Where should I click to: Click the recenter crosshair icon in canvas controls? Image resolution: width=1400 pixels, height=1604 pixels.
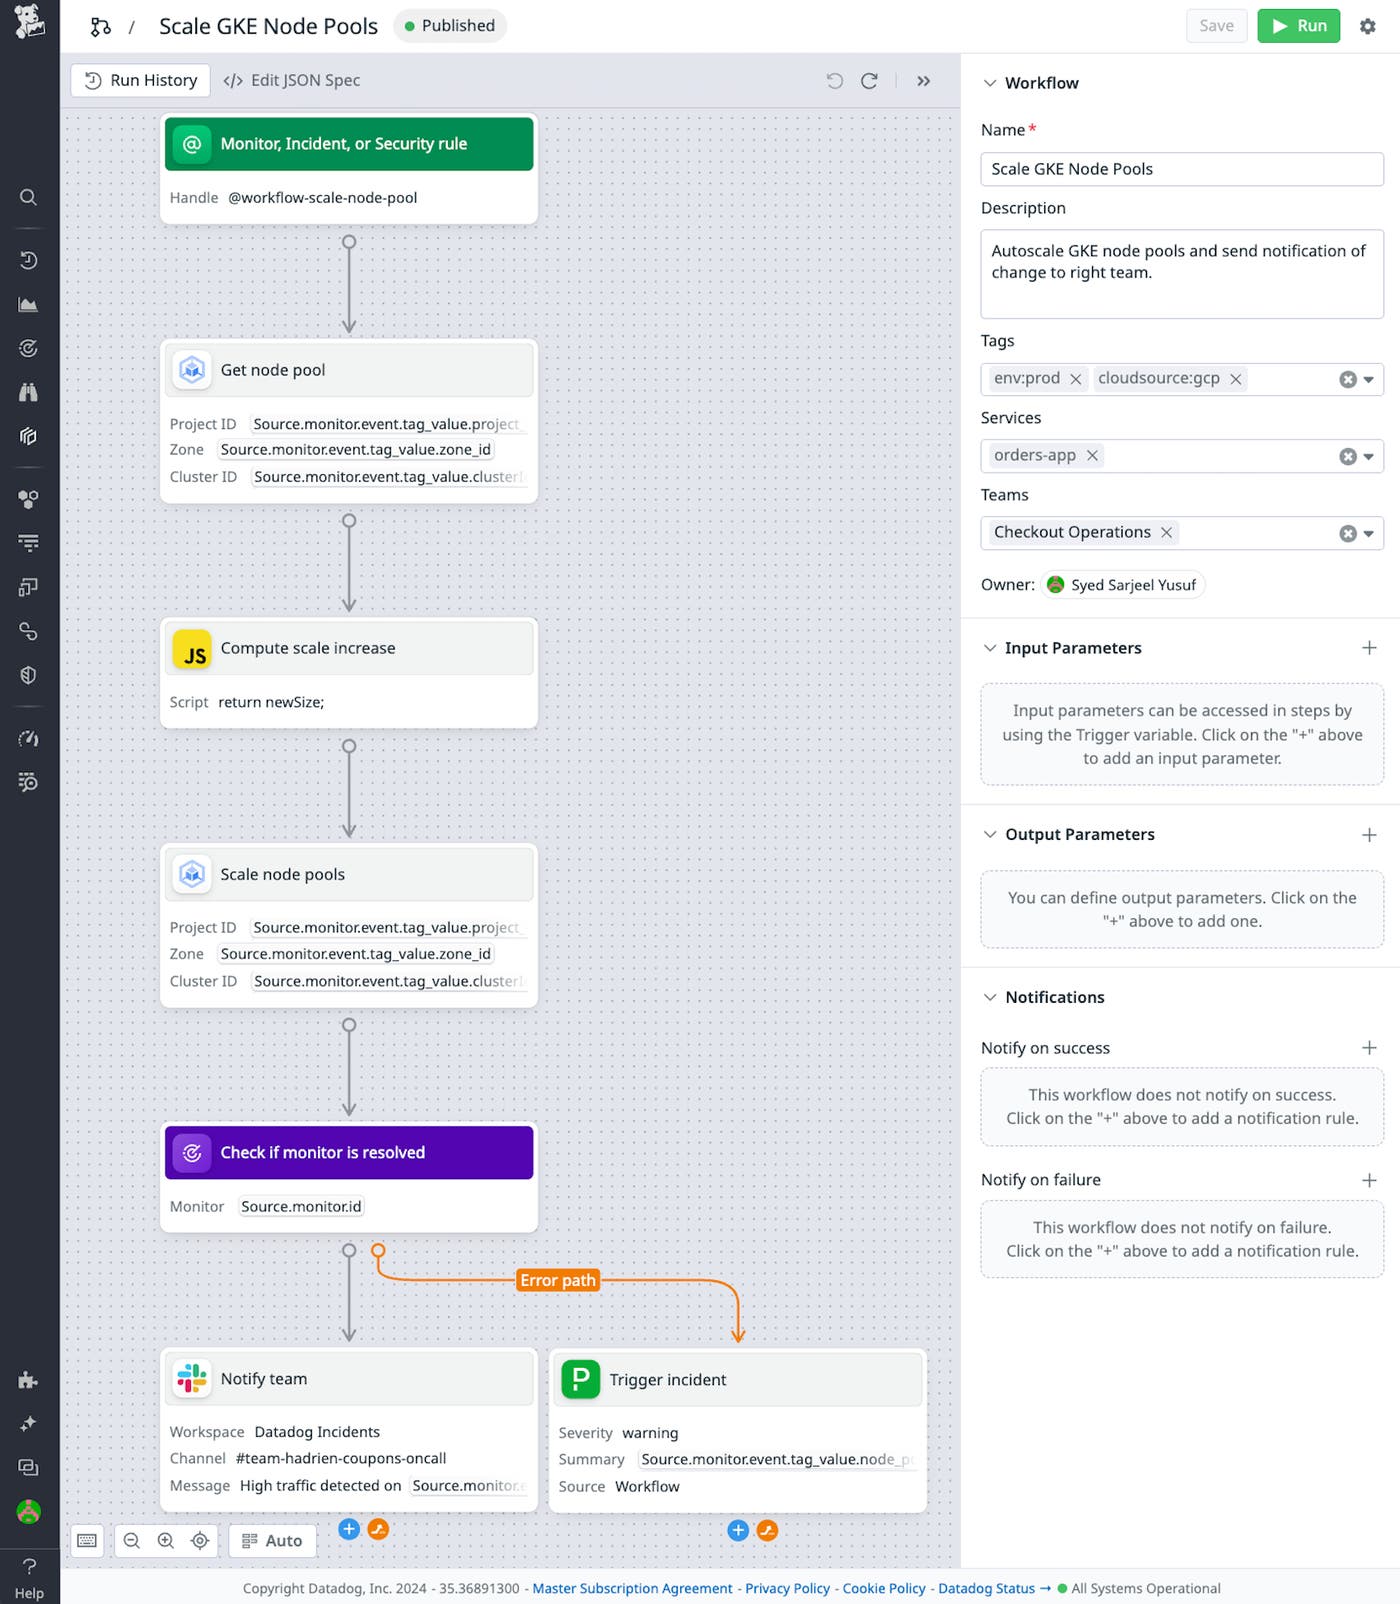(199, 1540)
